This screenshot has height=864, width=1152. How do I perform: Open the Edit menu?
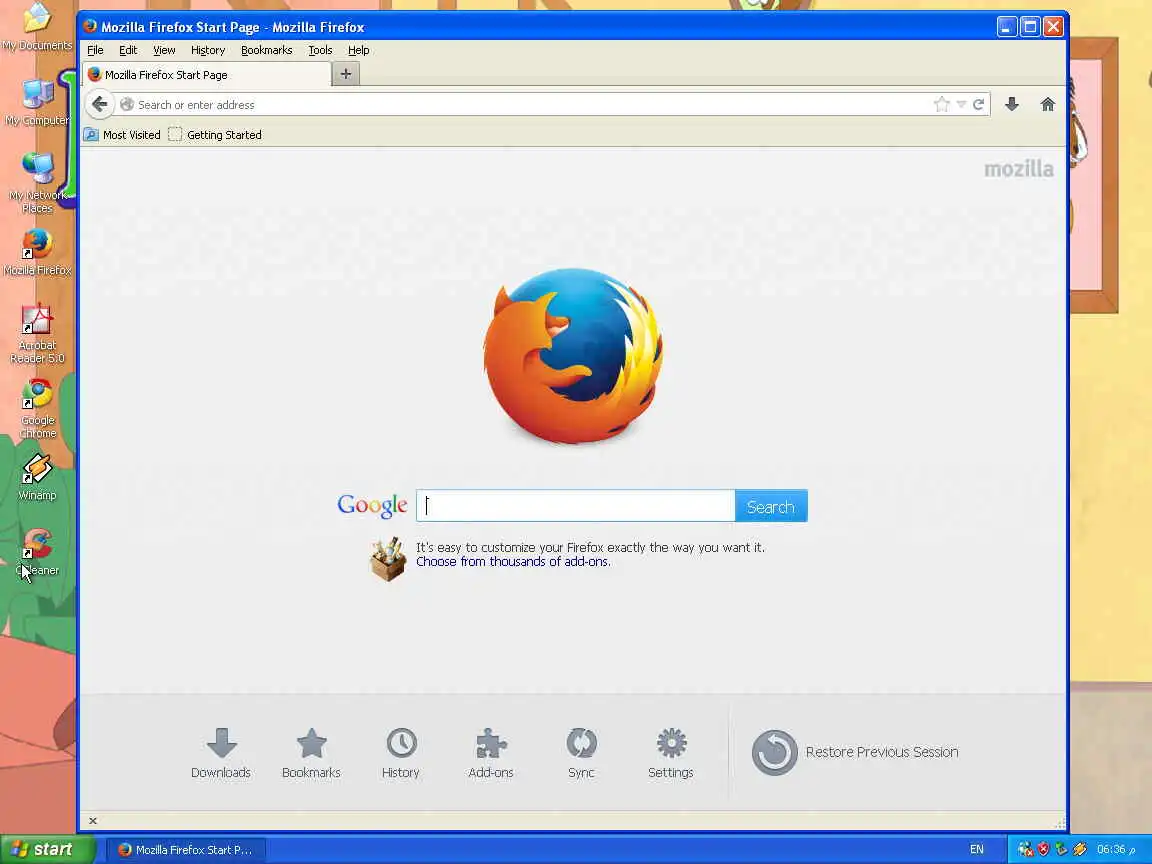point(128,50)
